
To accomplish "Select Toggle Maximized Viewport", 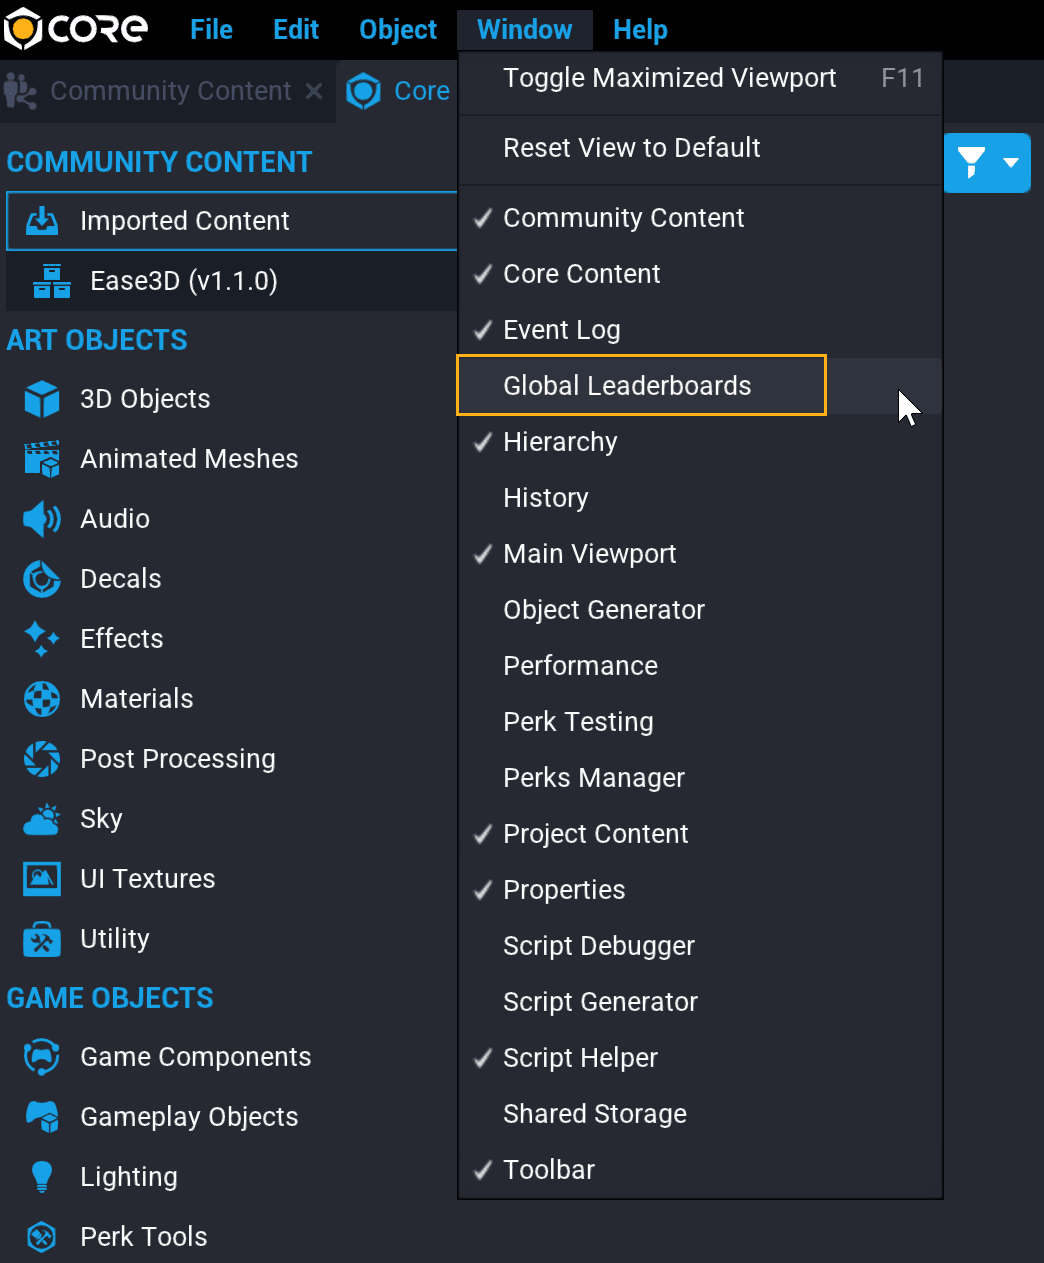I will pos(670,77).
